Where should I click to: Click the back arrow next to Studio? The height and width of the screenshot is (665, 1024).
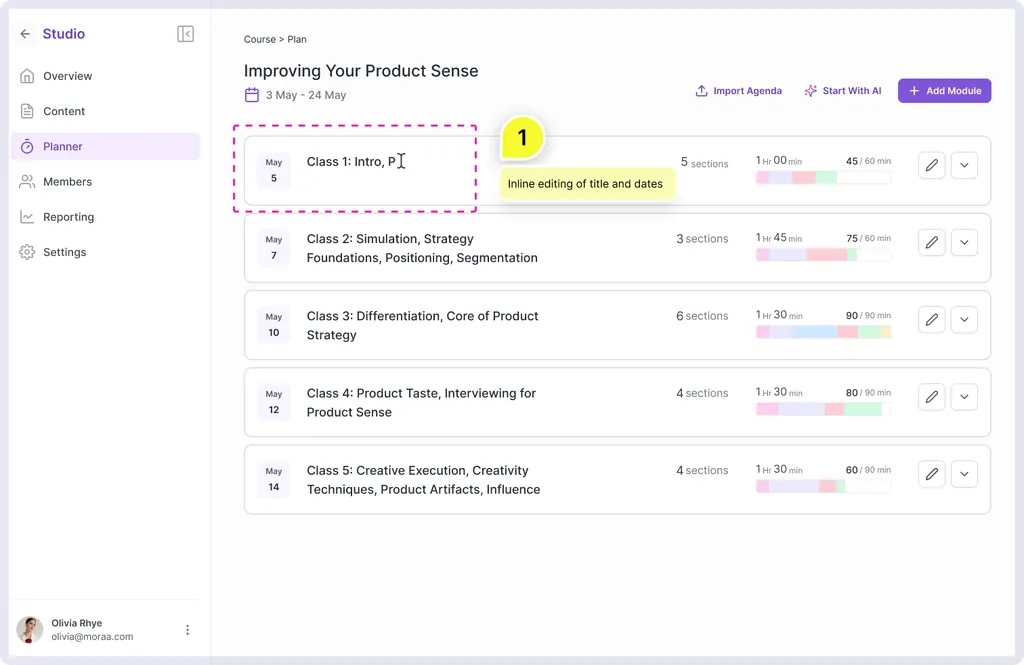pyautogui.click(x=25, y=34)
